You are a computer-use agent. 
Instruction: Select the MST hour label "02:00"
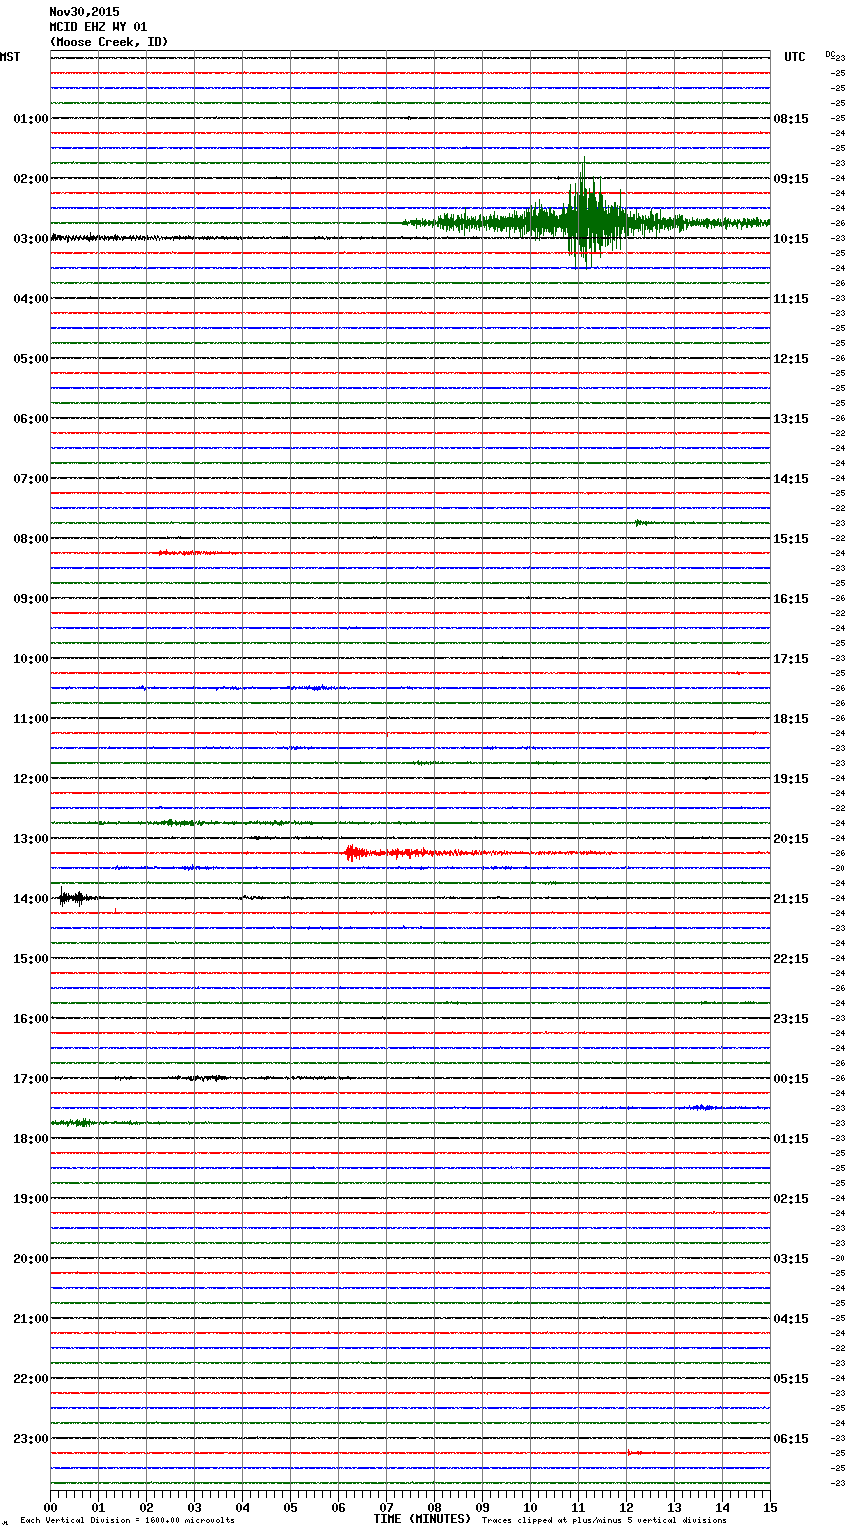point(31,179)
